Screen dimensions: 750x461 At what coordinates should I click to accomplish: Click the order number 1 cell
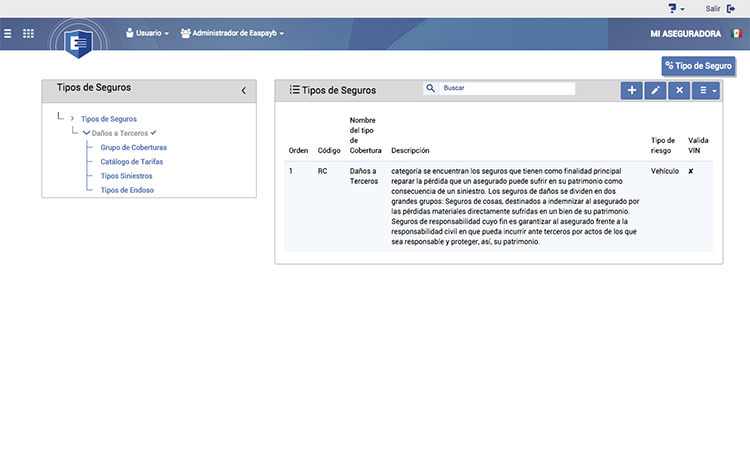click(291, 171)
